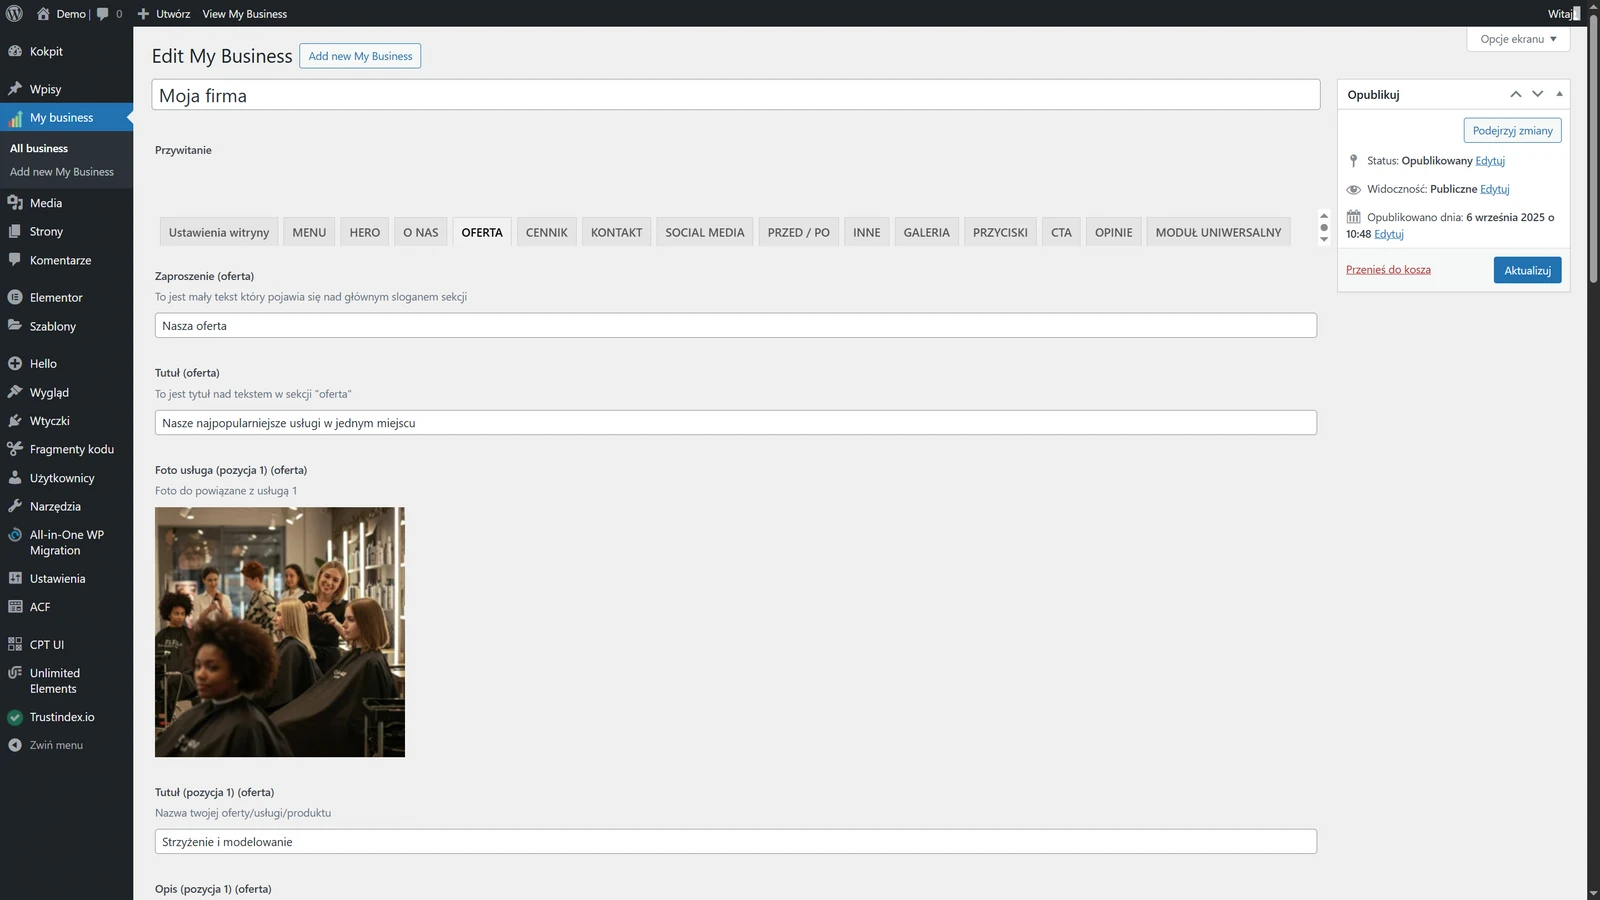Edit the Widoczność visibility setting
The width and height of the screenshot is (1600, 900).
pos(1494,189)
